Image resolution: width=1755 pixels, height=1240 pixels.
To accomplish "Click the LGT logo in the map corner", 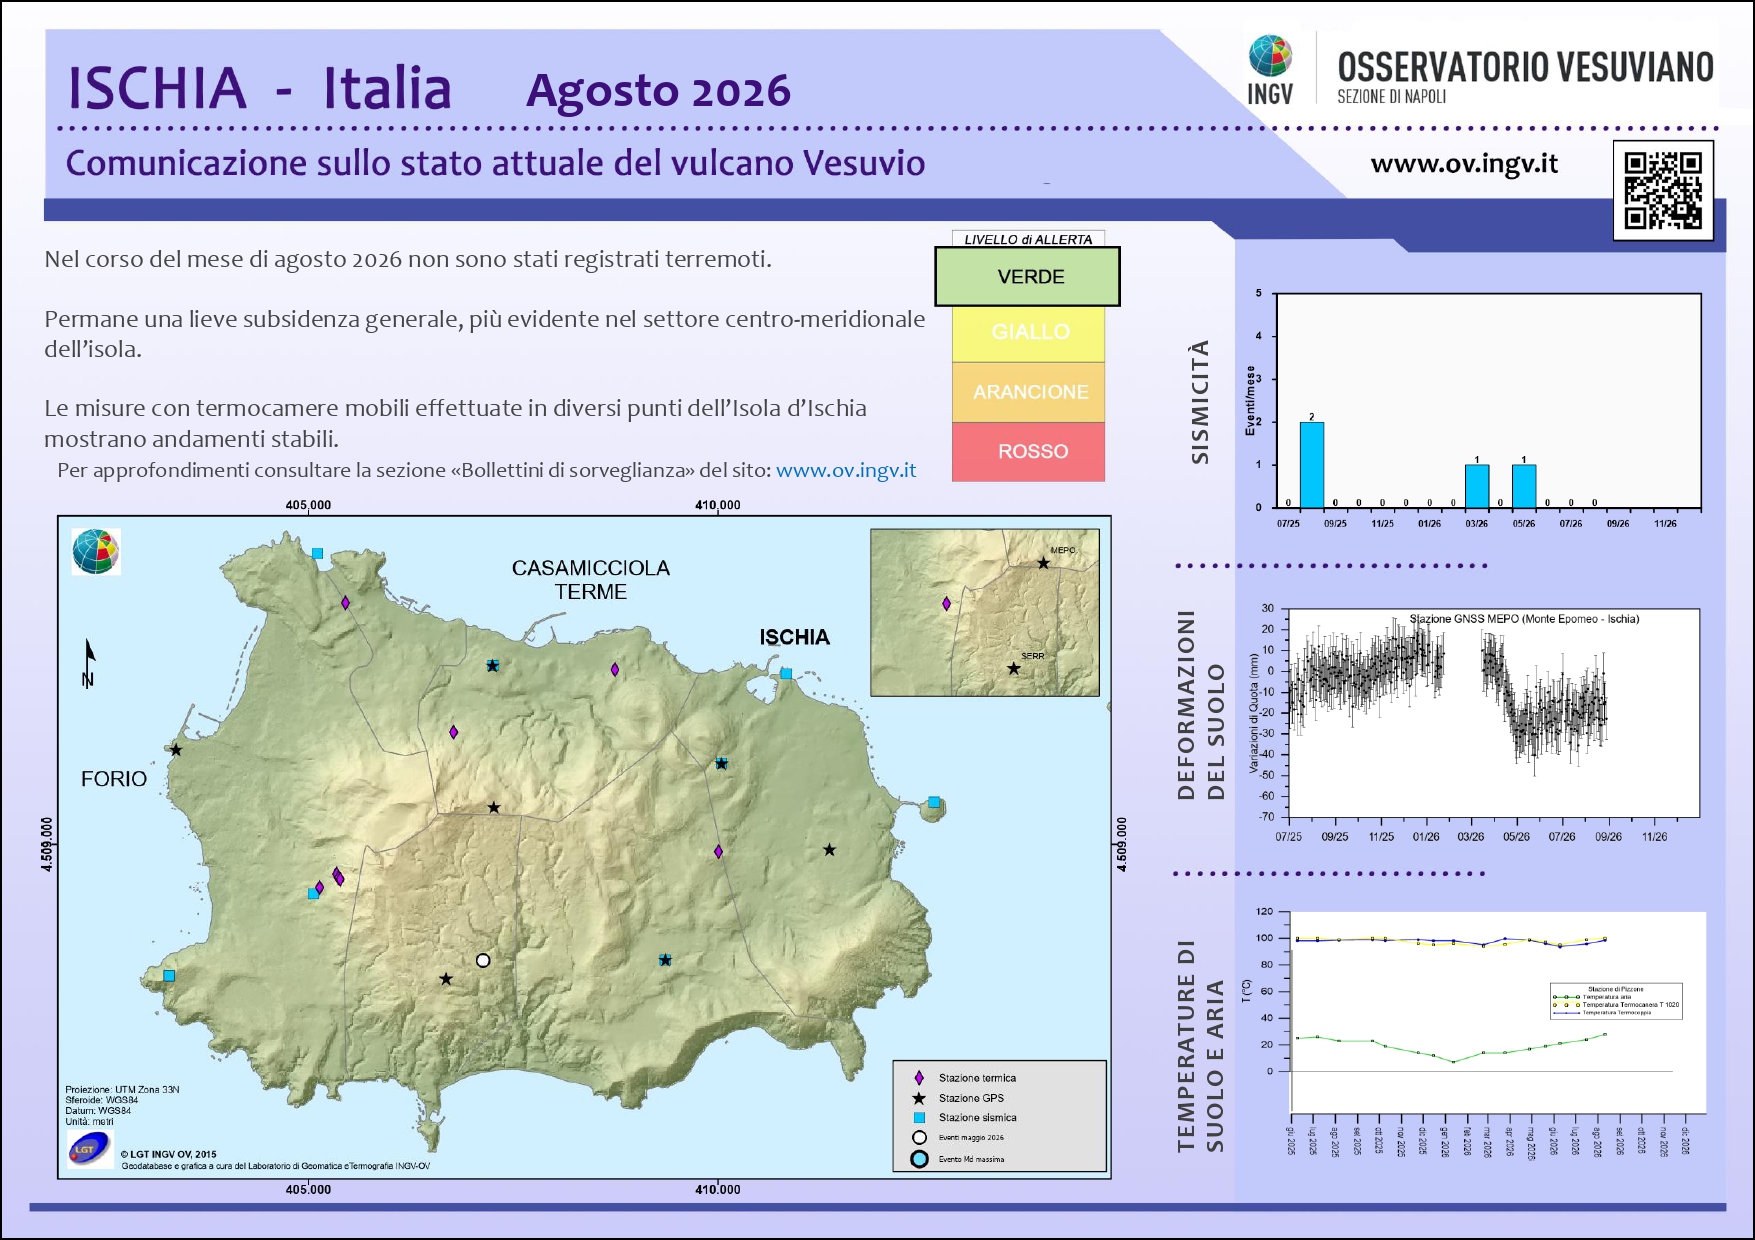I will (90, 1149).
